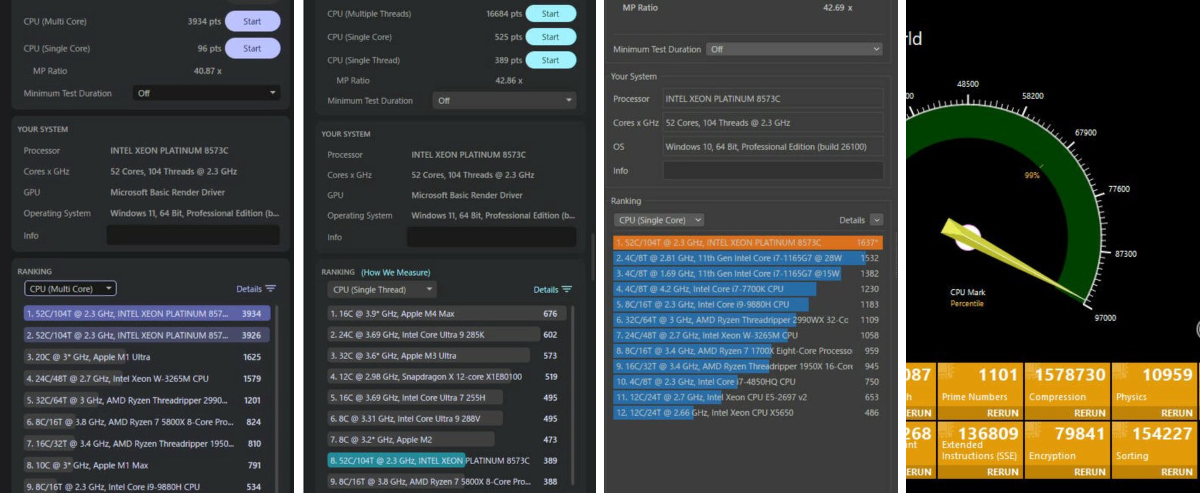This screenshot has width=1200, height=493.
Task: Select Apple M1 Ultra row scoring 1625
Action: coord(147,357)
